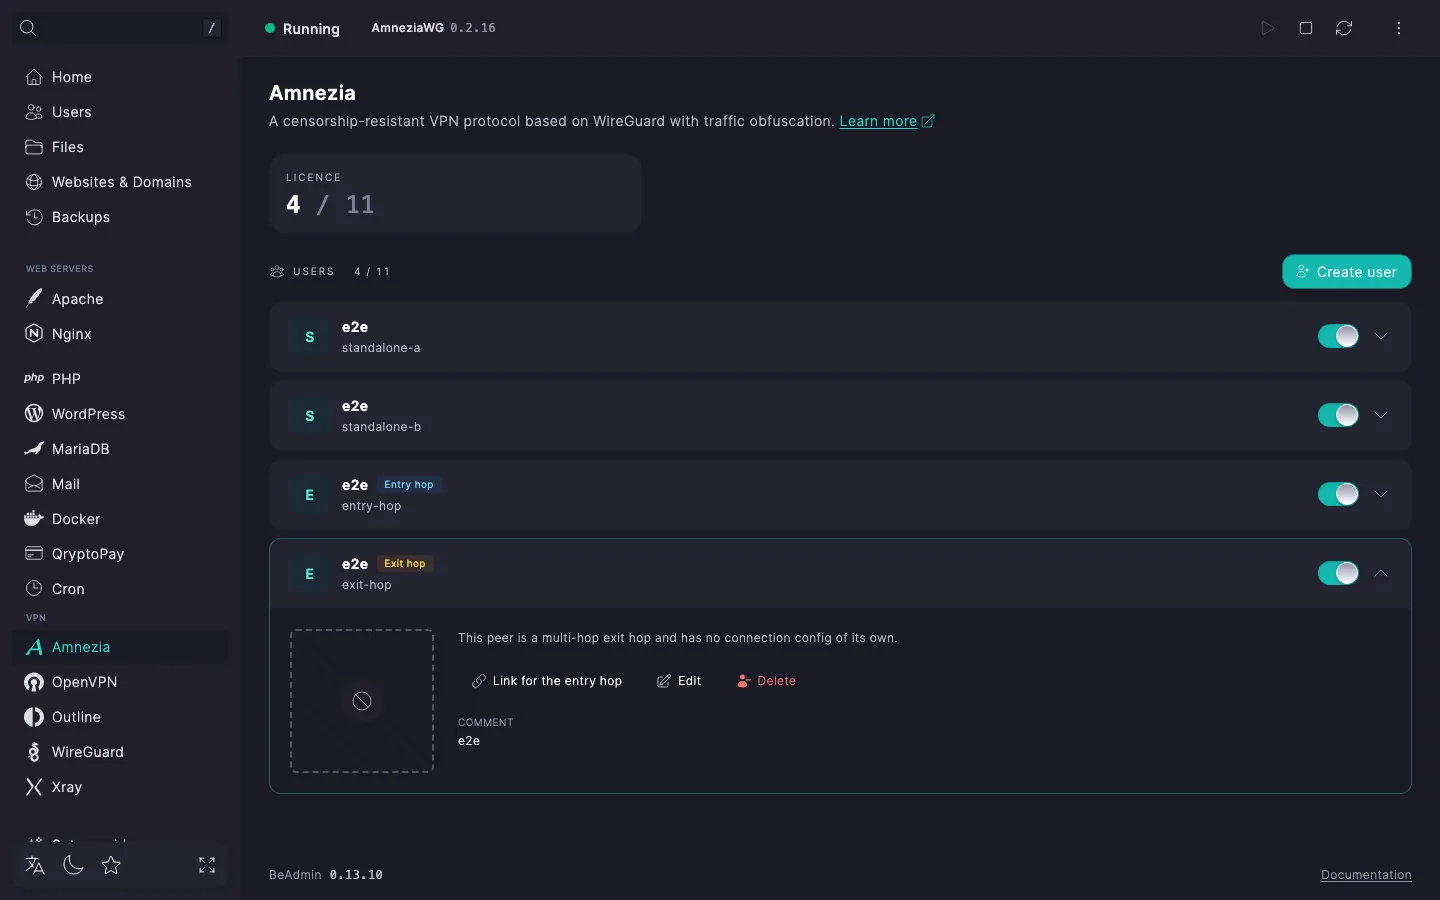This screenshot has width=1440, height=900.
Task: Click the PHP sidebar icon
Action: point(34,379)
